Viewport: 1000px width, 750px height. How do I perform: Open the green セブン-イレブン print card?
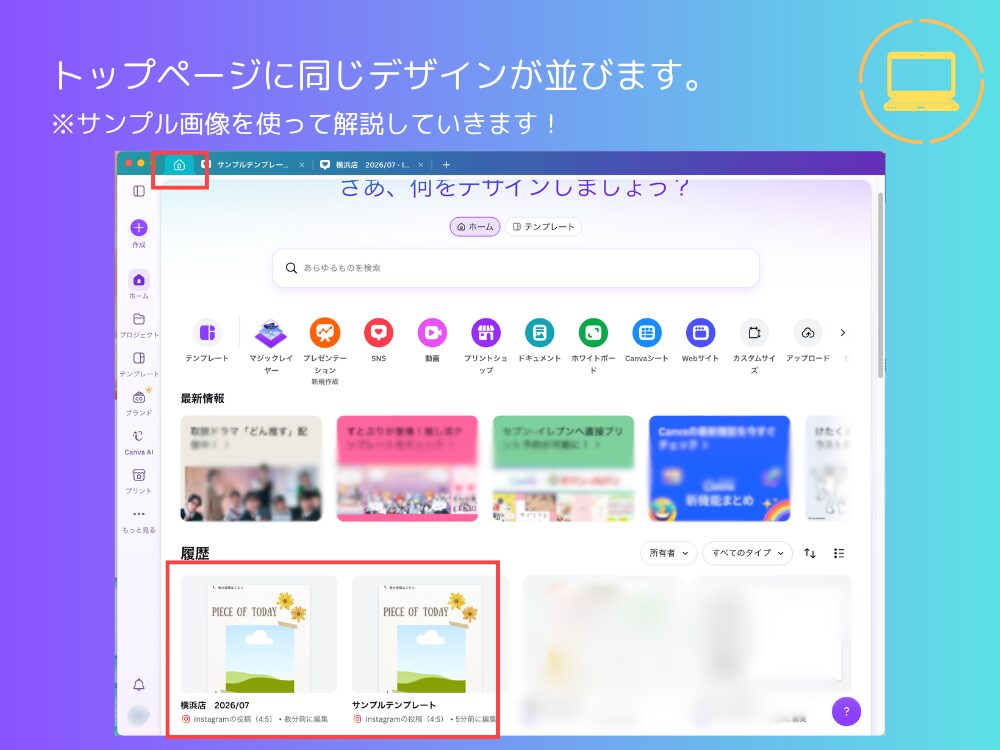pyautogui.click(x=563, y=469)
